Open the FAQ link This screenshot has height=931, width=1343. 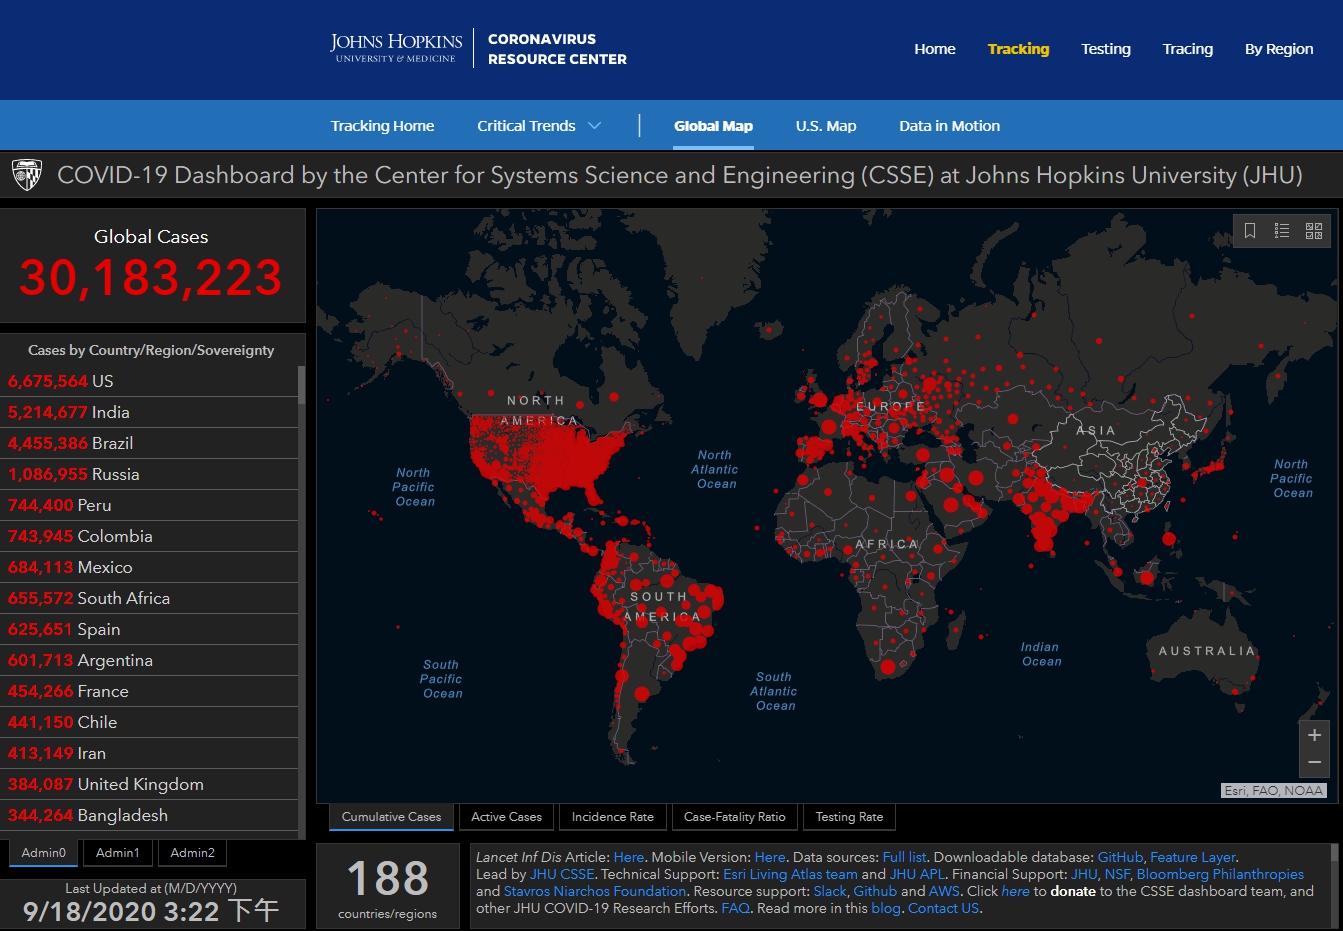click(735, 908)
